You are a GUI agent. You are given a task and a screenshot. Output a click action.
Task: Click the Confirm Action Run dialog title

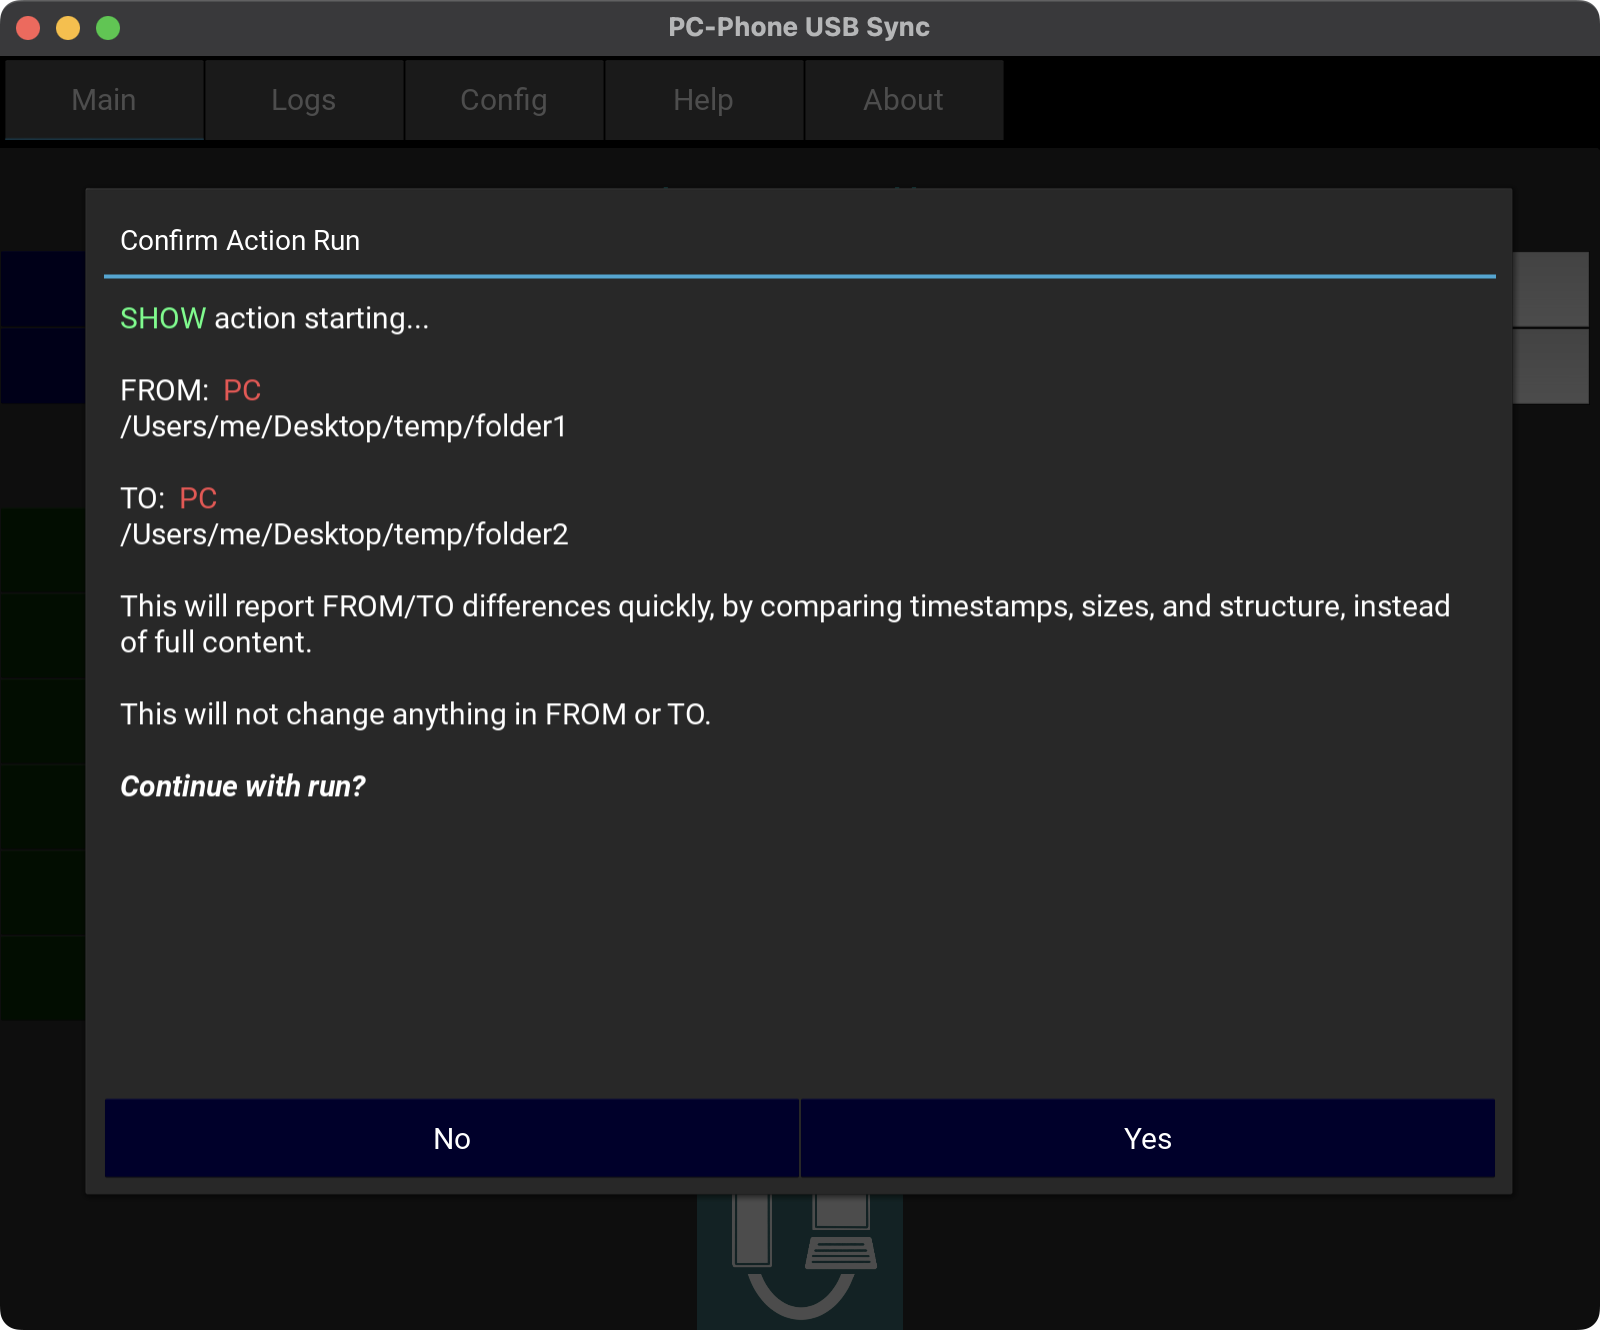[240, 241]
